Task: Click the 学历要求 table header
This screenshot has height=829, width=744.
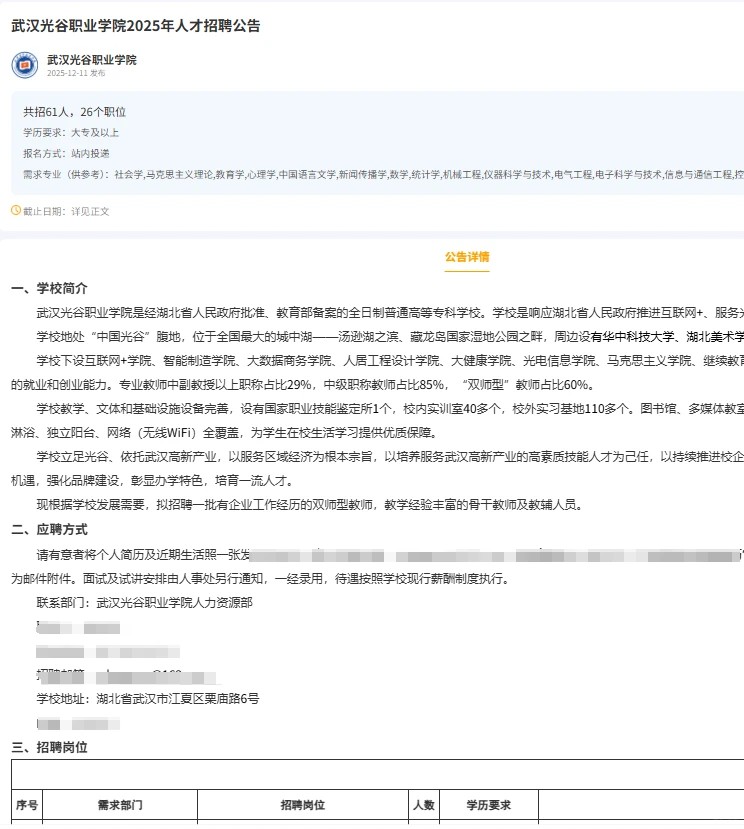Action: 489,805
